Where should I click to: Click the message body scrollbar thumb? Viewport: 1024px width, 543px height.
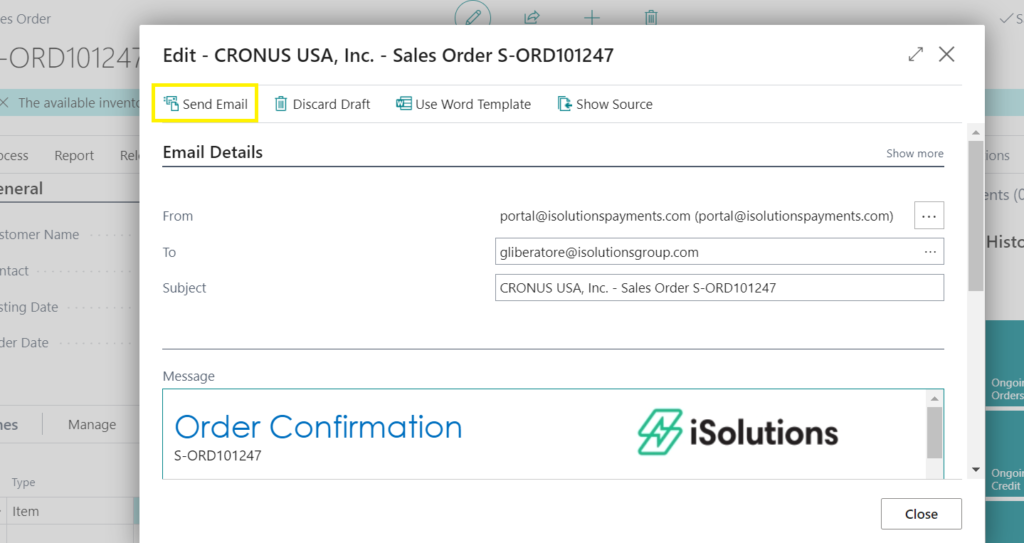click(935, 432)
